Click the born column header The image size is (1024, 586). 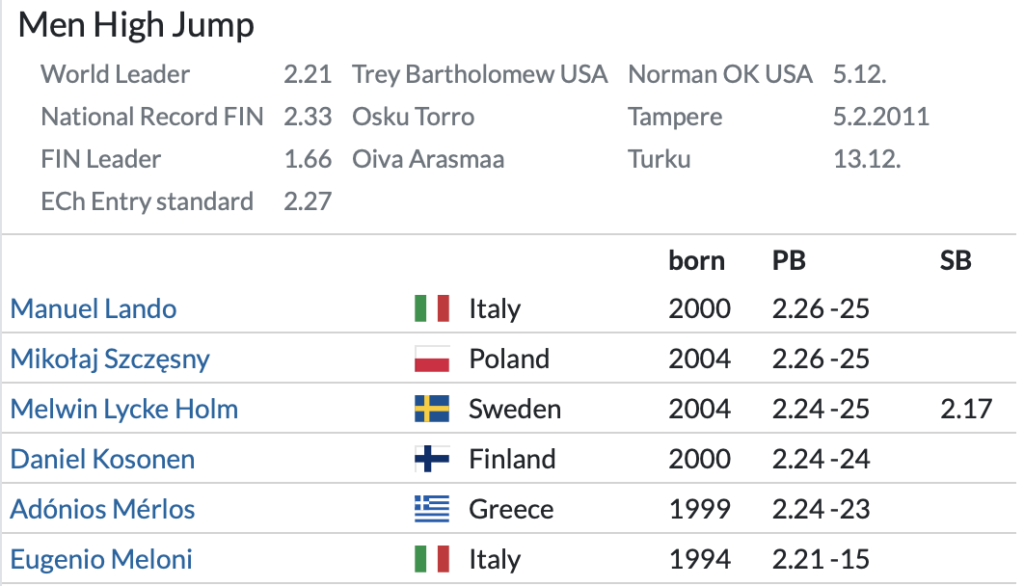click(x=697, y=261)
